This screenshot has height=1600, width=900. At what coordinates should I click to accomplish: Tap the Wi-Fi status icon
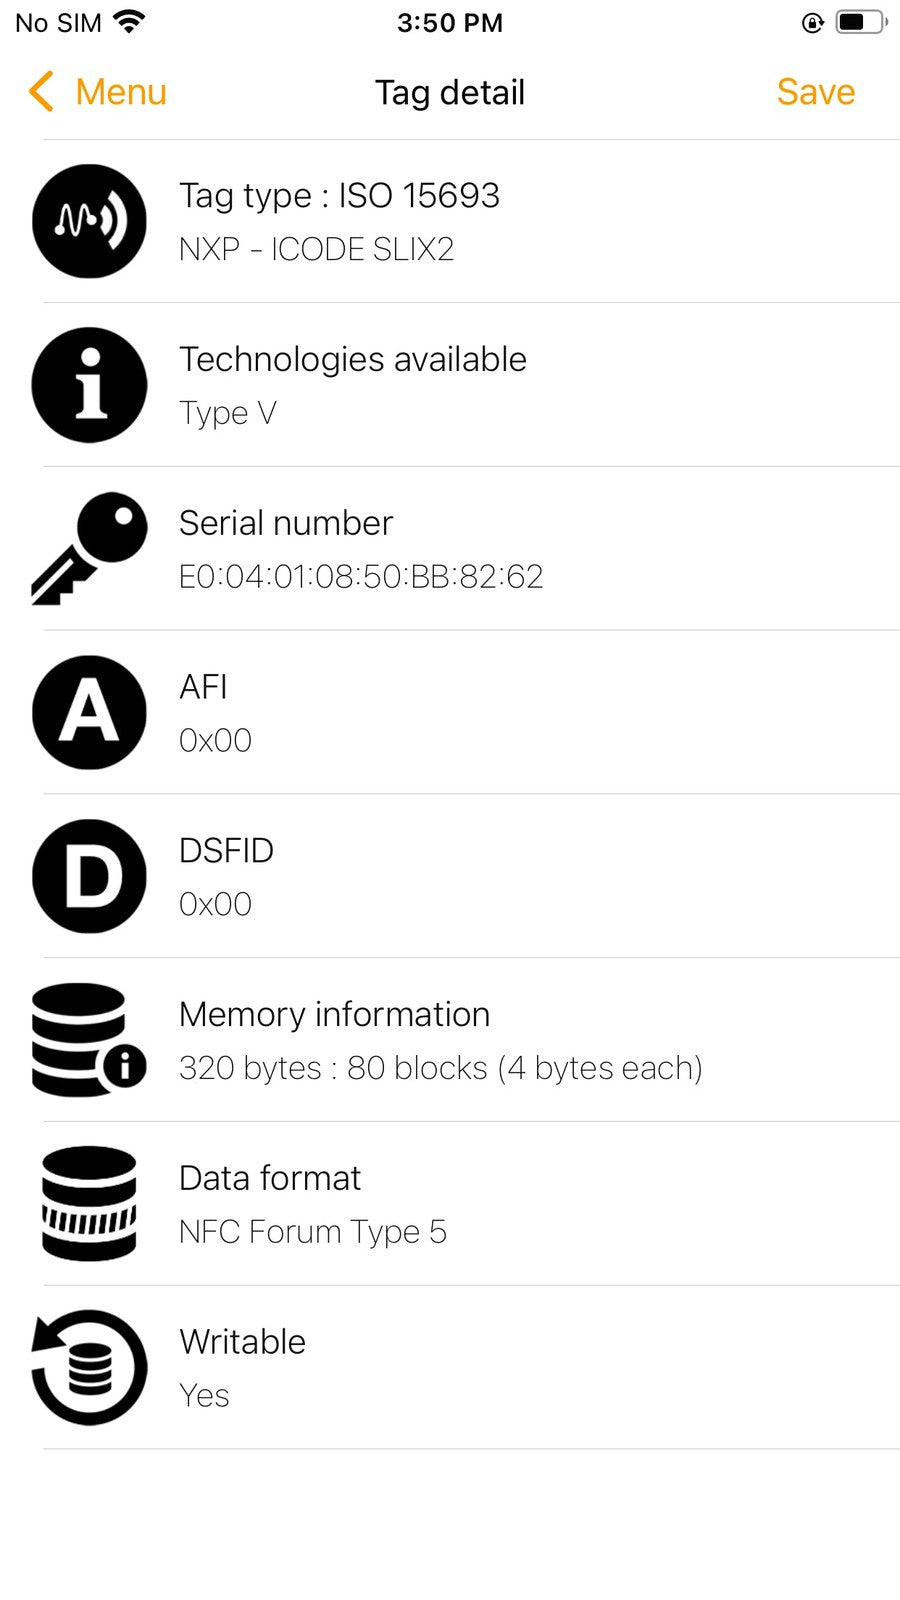(x=128, y=21)
